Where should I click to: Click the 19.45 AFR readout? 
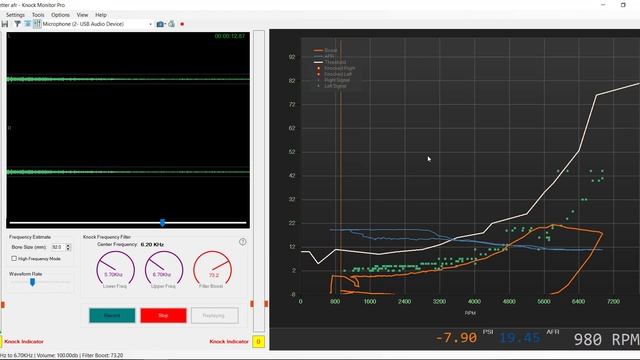520,338
